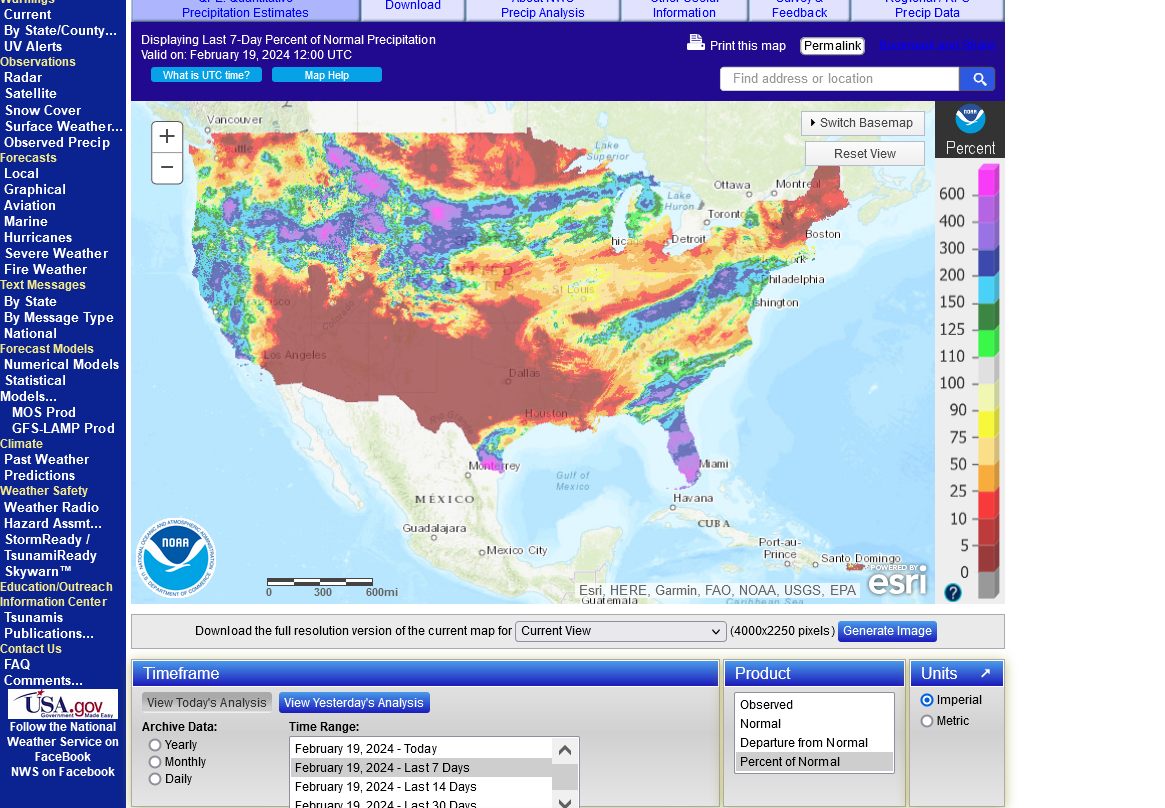Screen dimensions: 1165x808
Task: Click the Find address or location field
Action: 840,79
